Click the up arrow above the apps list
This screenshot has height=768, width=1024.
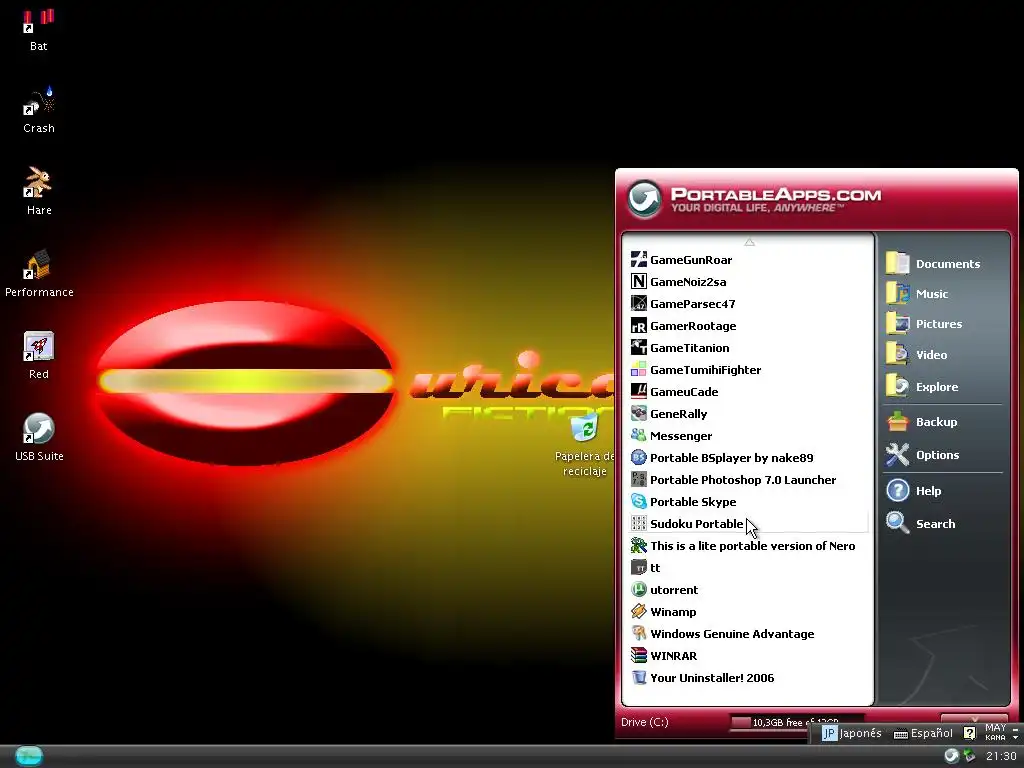(749, 242)
